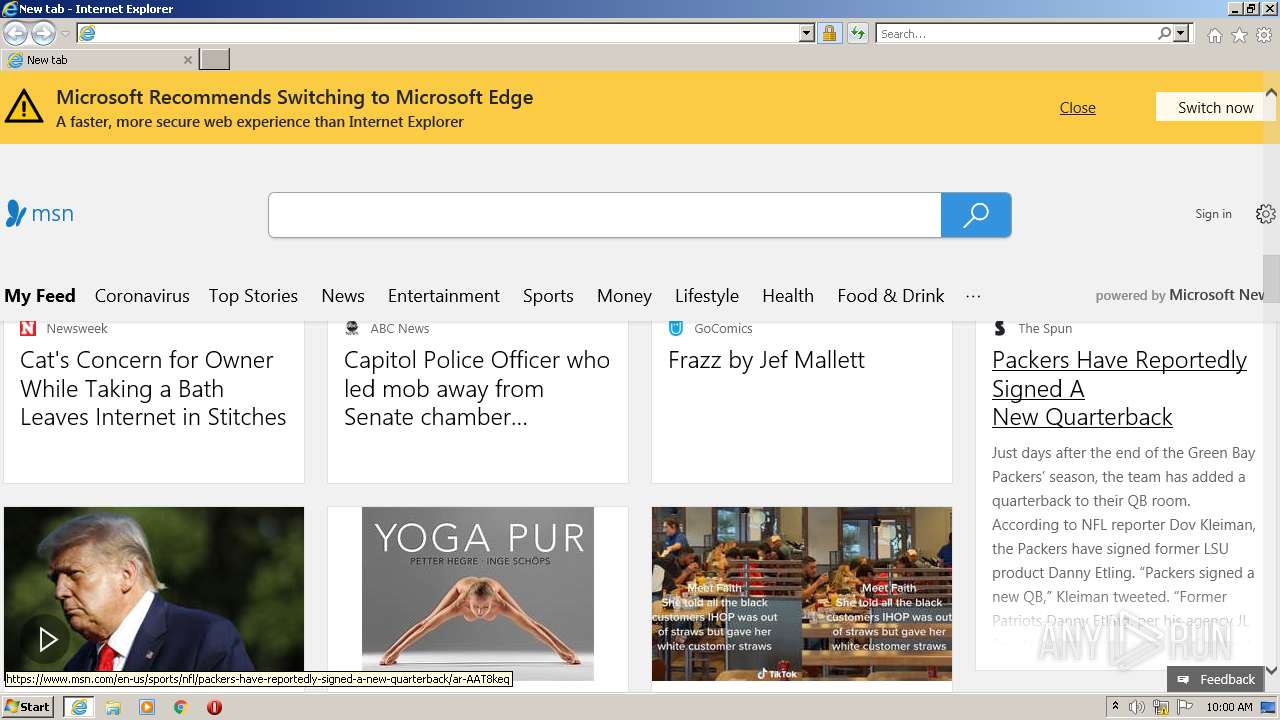Click the page scrollbar down arrow
1280x720 pixels.
click(x=1271, y=671)
